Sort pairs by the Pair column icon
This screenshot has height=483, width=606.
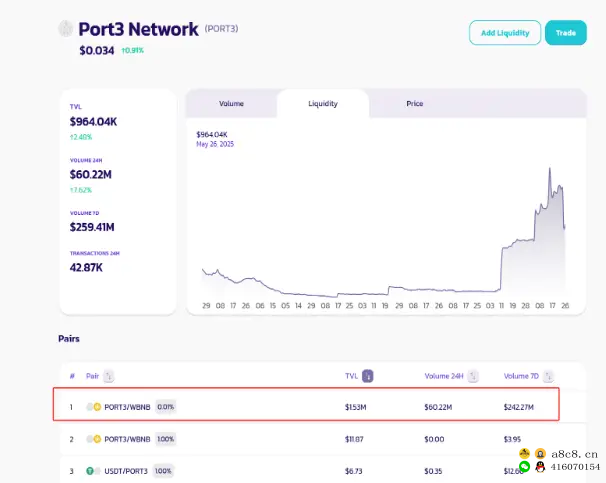pyautogui.click(x=109, y=376)
